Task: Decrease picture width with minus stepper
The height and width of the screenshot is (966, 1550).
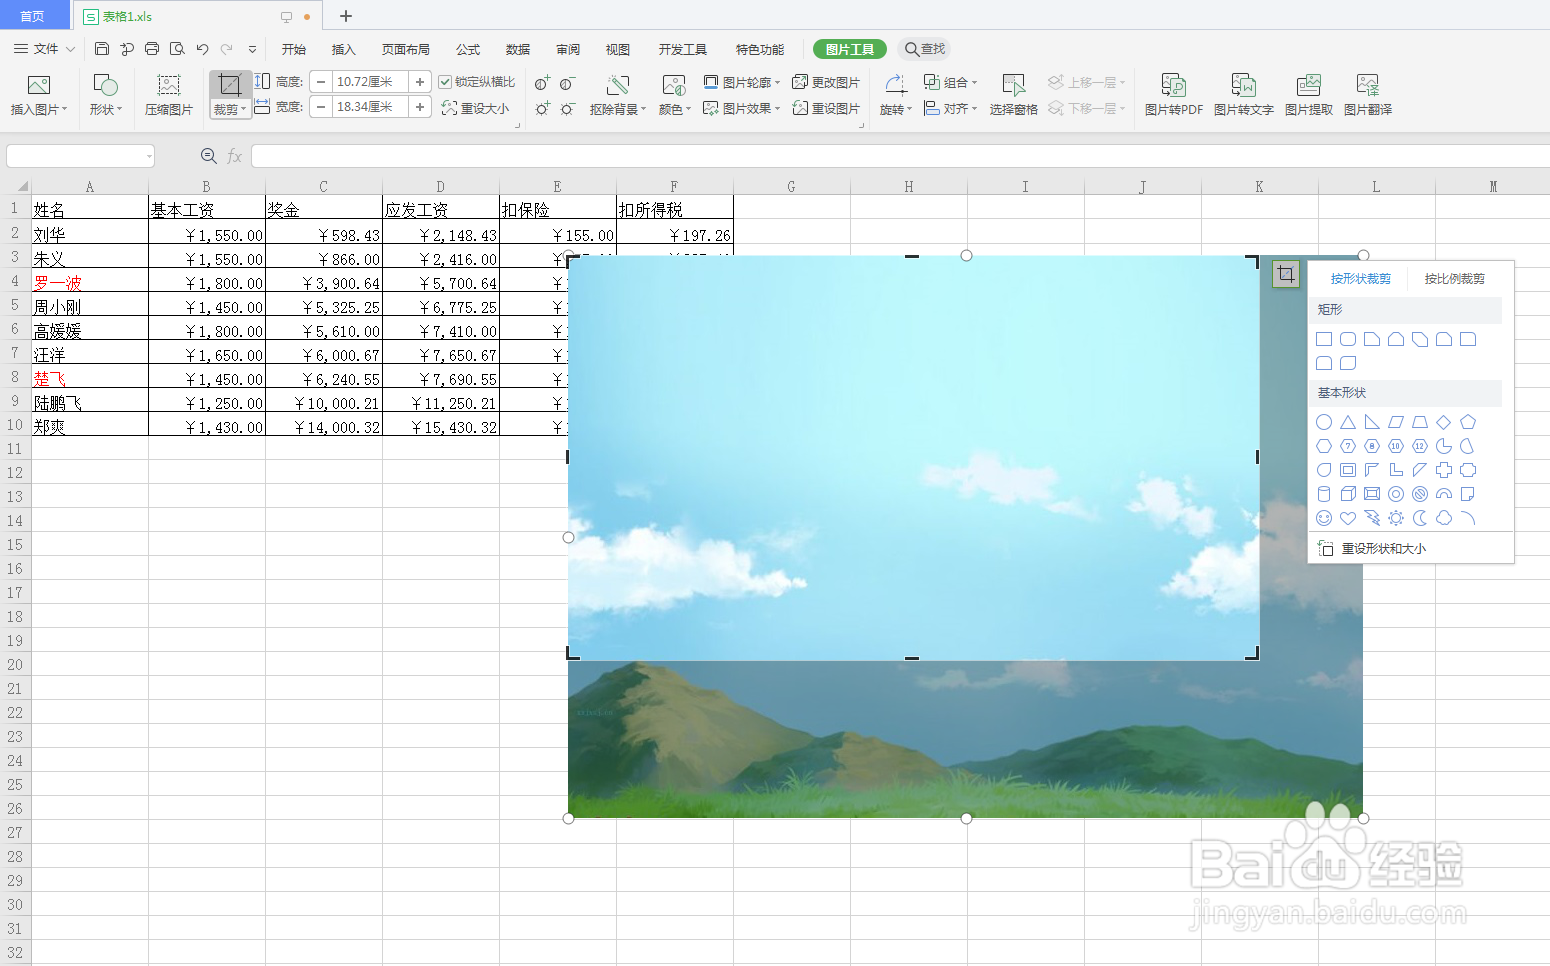Action: coord(321,107)
